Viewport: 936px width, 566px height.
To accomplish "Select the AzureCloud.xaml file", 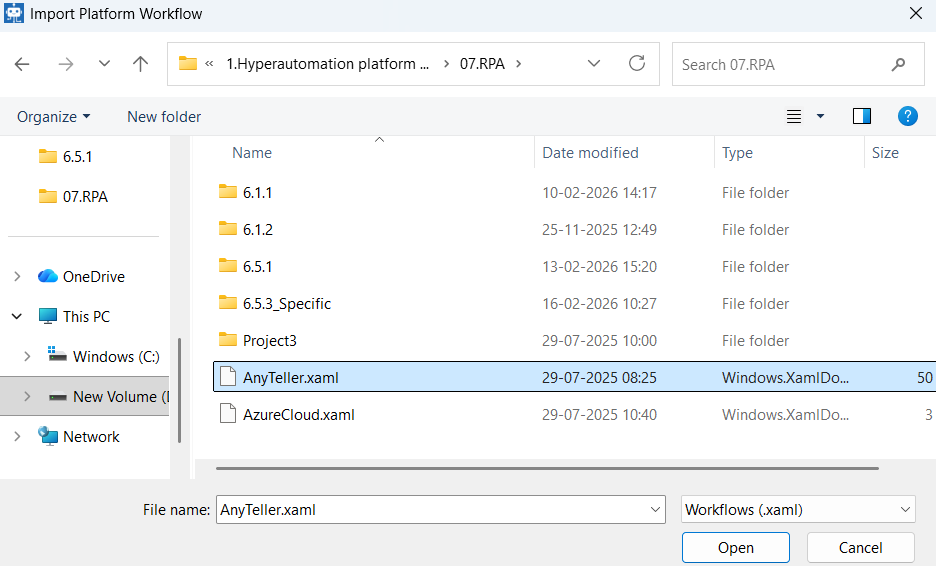I will coord(574,415).
